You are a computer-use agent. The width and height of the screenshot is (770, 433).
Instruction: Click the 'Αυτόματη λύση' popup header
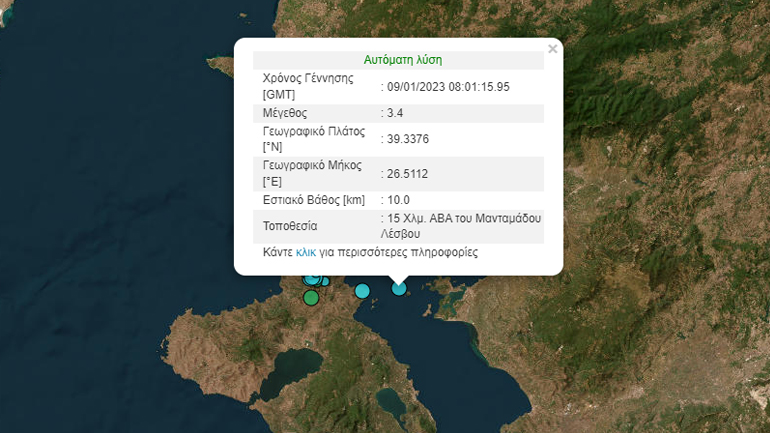click(x=403, y=60)
